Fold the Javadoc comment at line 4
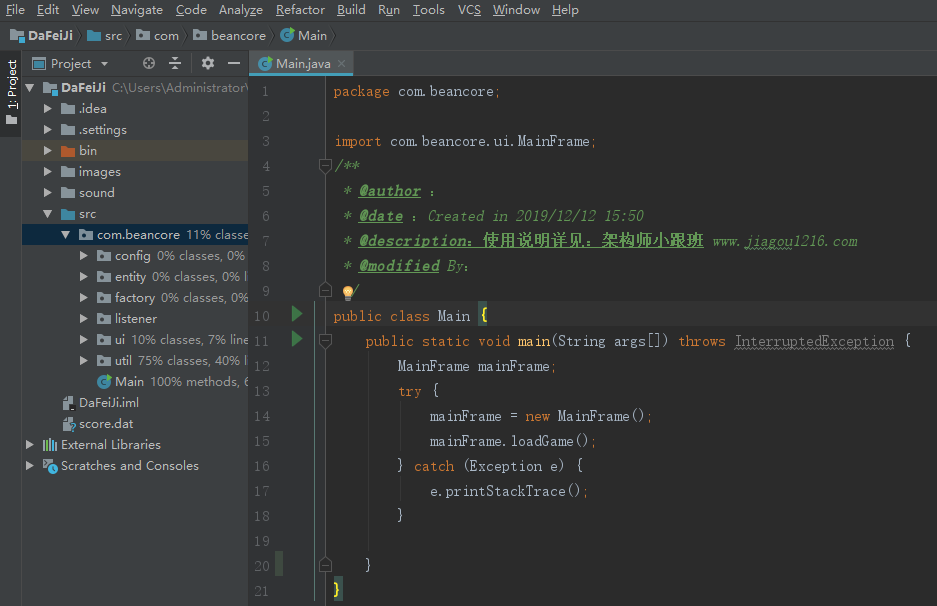The width and height of the screenshot is (937, 606). coord(325,166)
